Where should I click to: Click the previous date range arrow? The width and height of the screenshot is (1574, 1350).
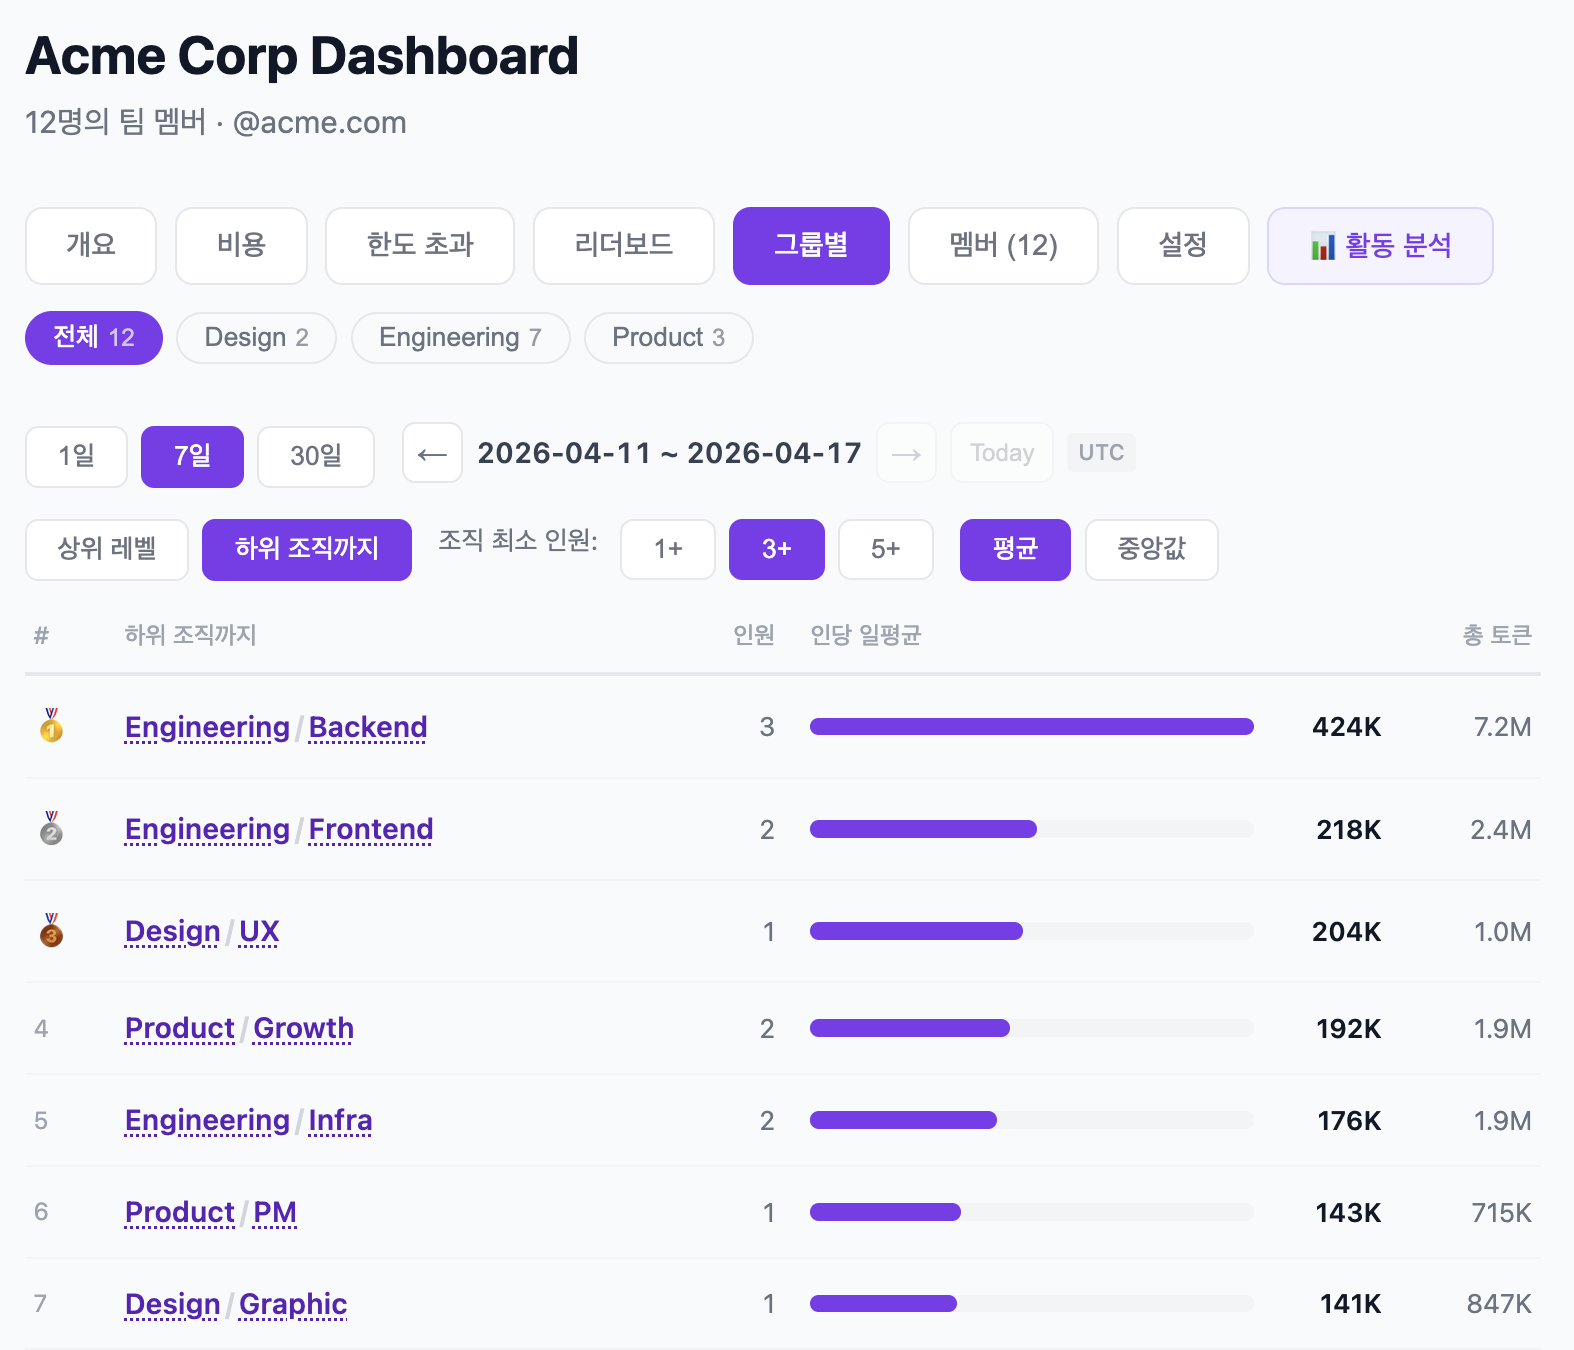(x=432, y=454)
